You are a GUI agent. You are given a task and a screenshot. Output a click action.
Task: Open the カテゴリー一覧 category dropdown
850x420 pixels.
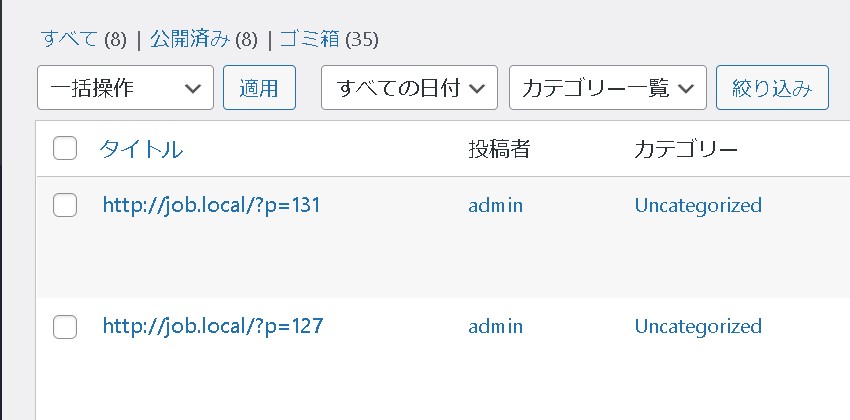607,88
